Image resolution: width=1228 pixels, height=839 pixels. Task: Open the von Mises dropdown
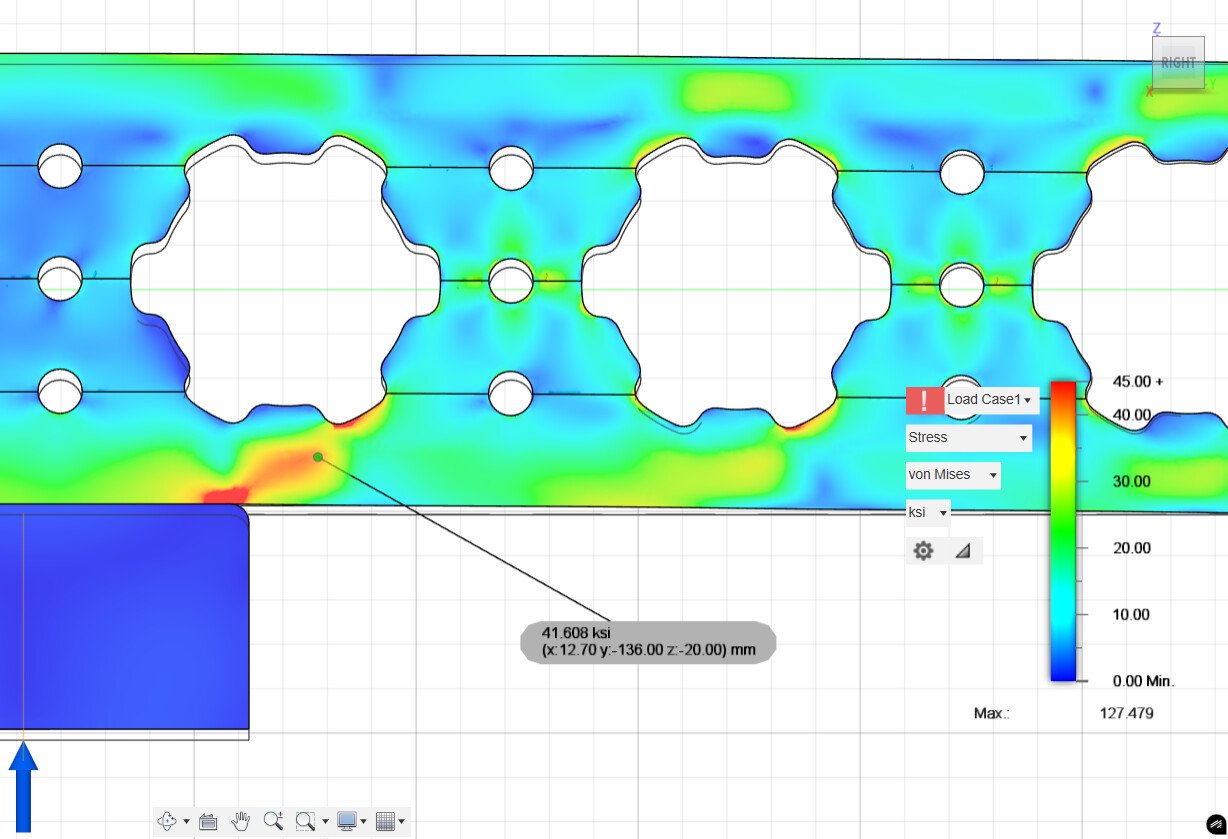[953, 474]
